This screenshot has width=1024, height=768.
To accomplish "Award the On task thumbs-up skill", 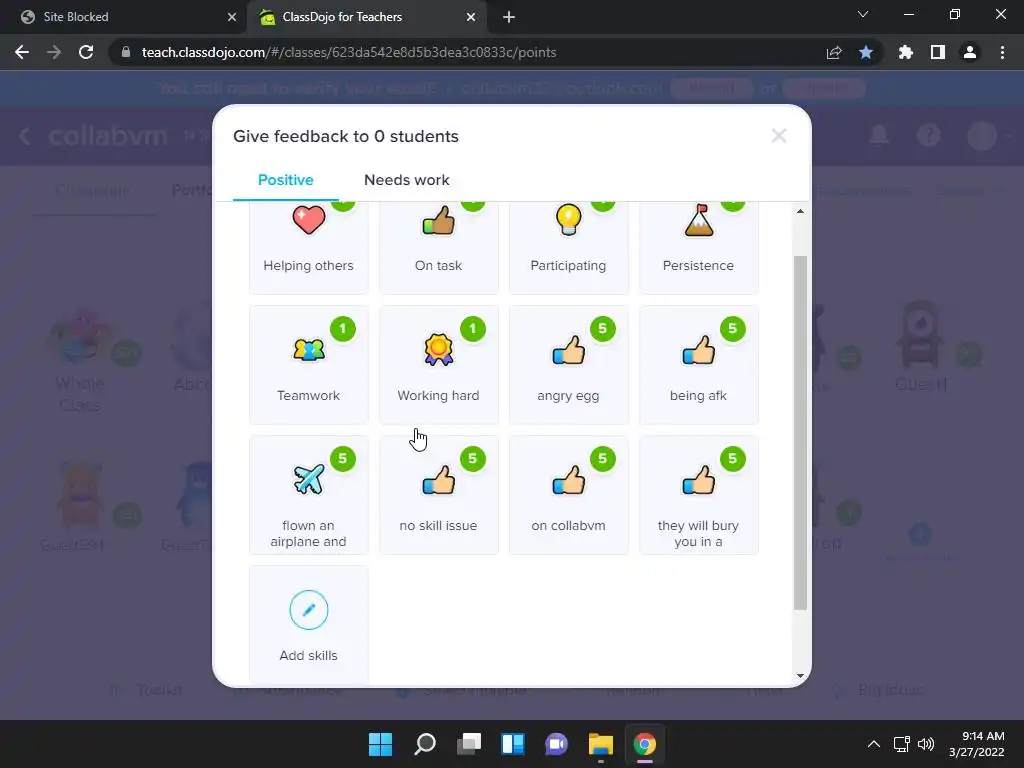I will pos(438,247).
